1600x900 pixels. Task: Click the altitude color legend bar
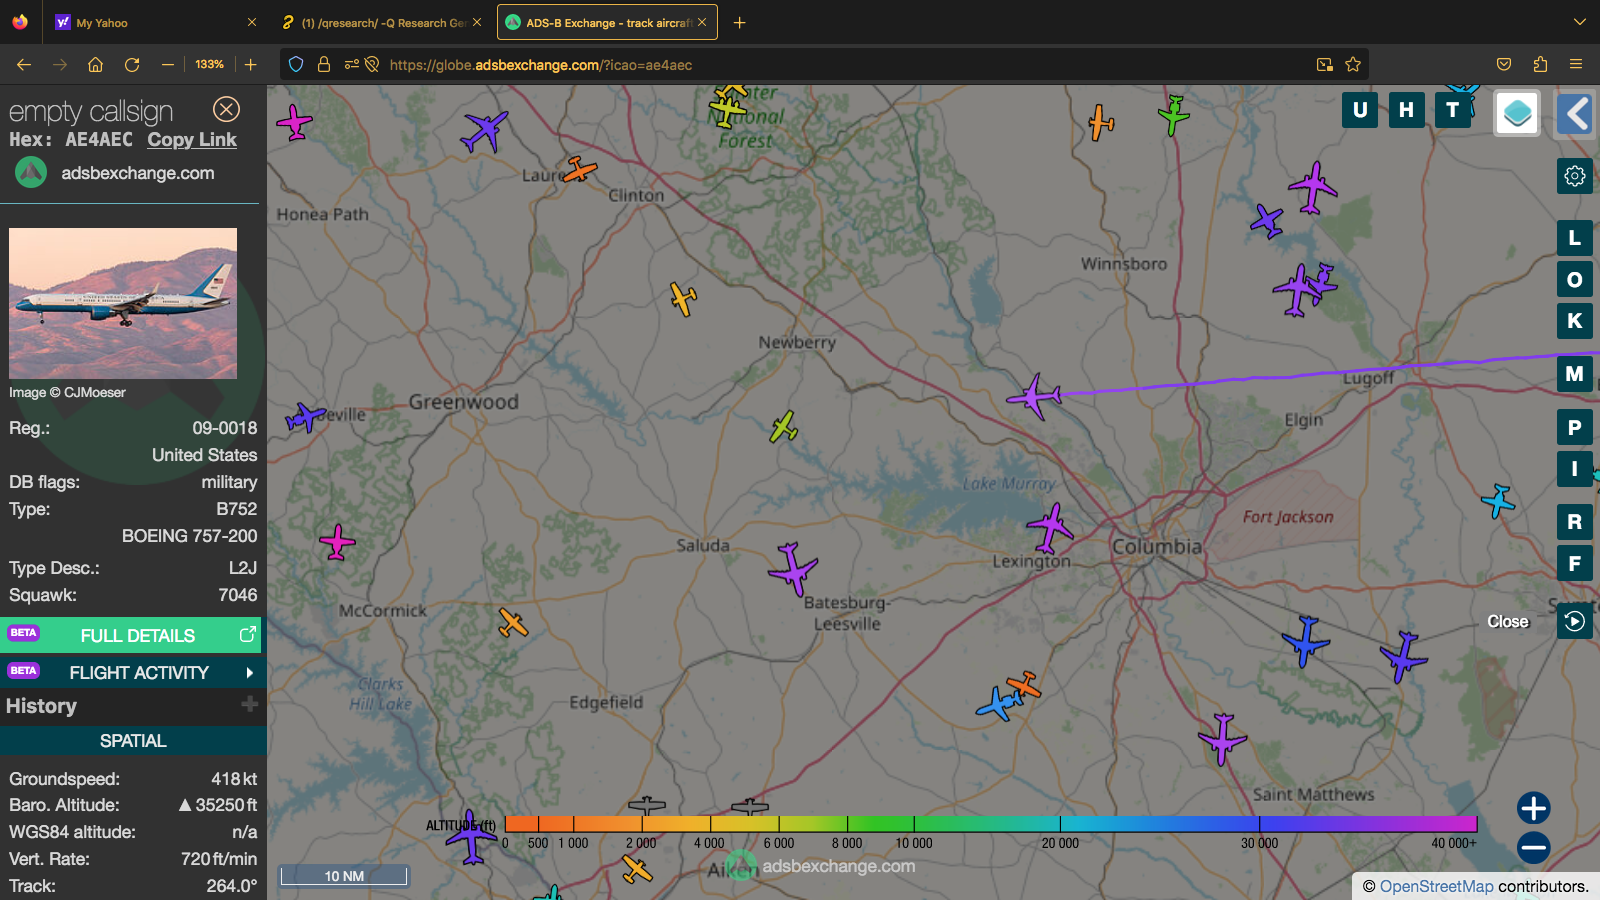pos(991,824)
